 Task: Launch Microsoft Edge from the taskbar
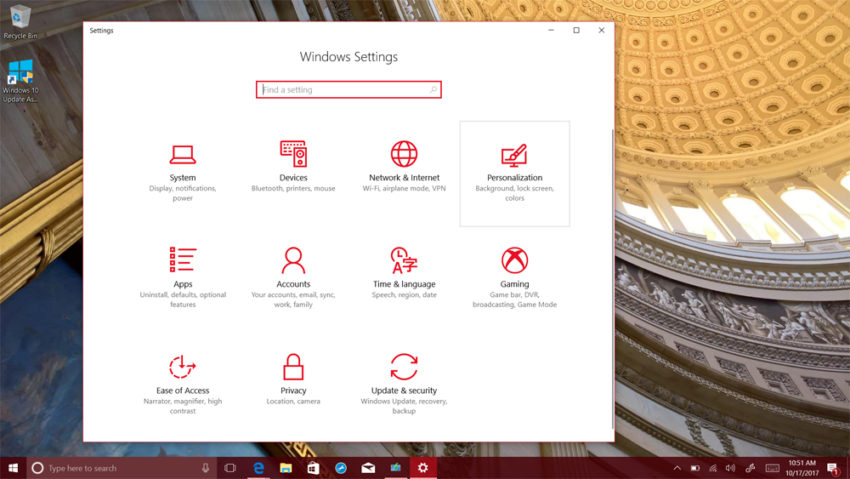click(x=259, y=468)
